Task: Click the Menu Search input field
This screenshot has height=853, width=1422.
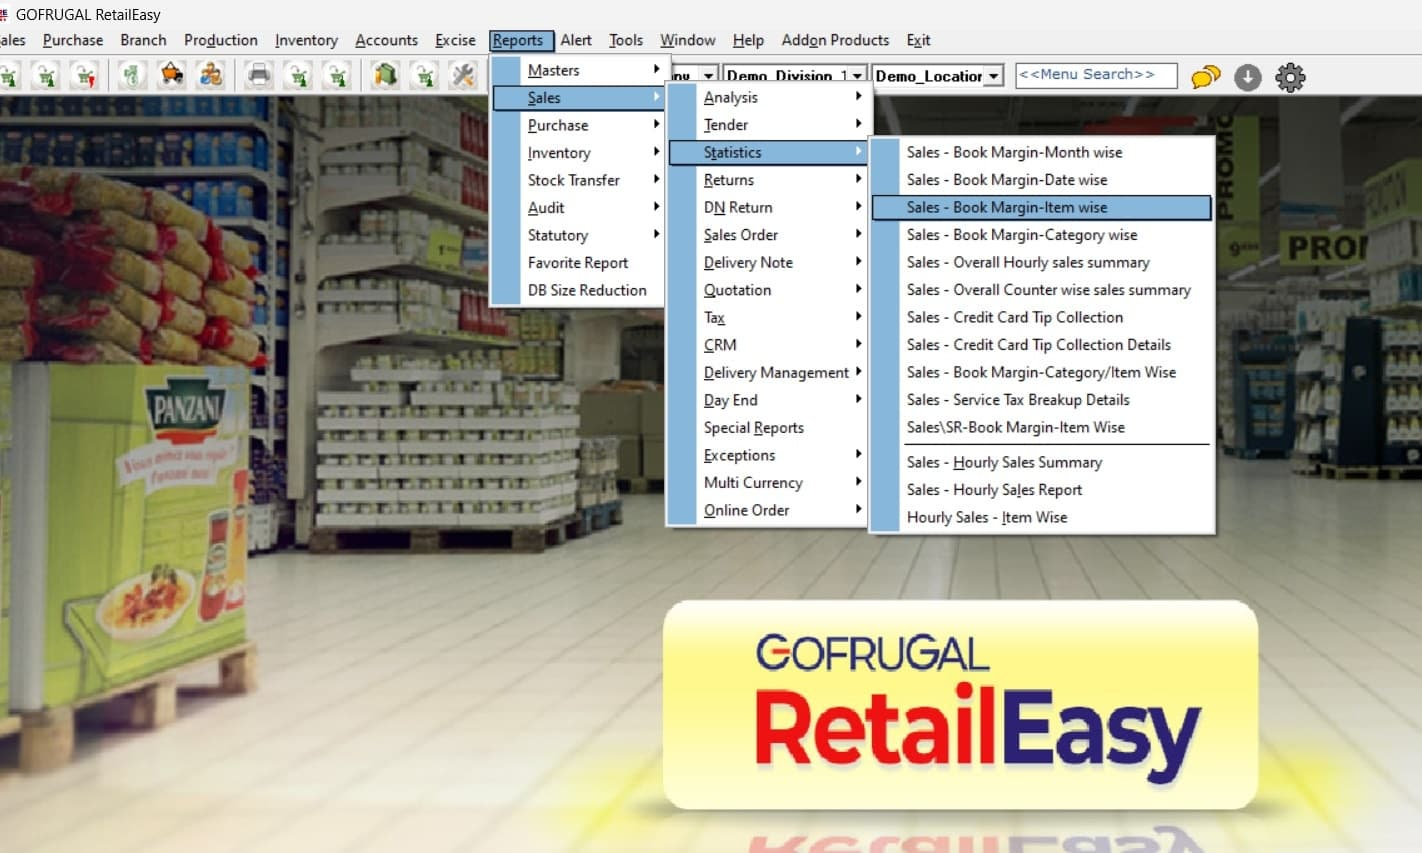Action: (x=1095, y=75)
